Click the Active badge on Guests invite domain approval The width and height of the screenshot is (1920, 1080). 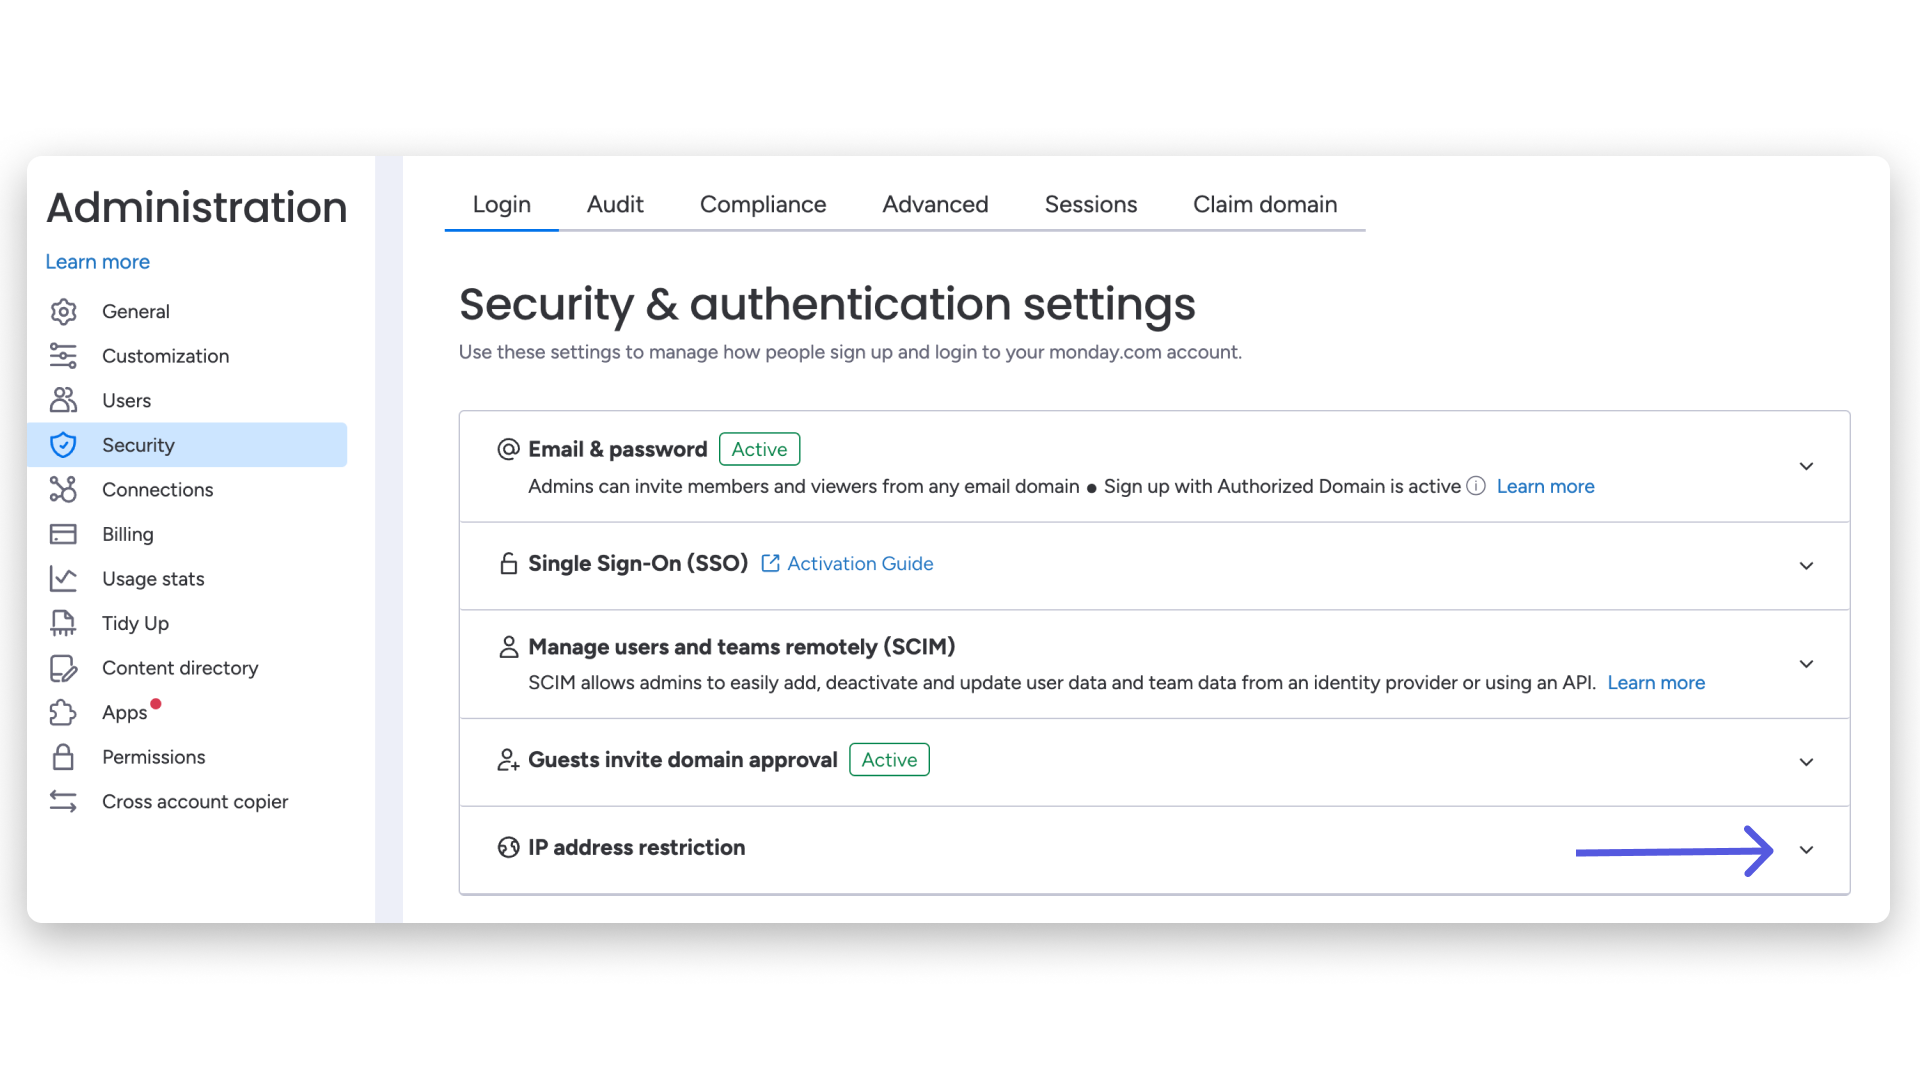[888, 759]
